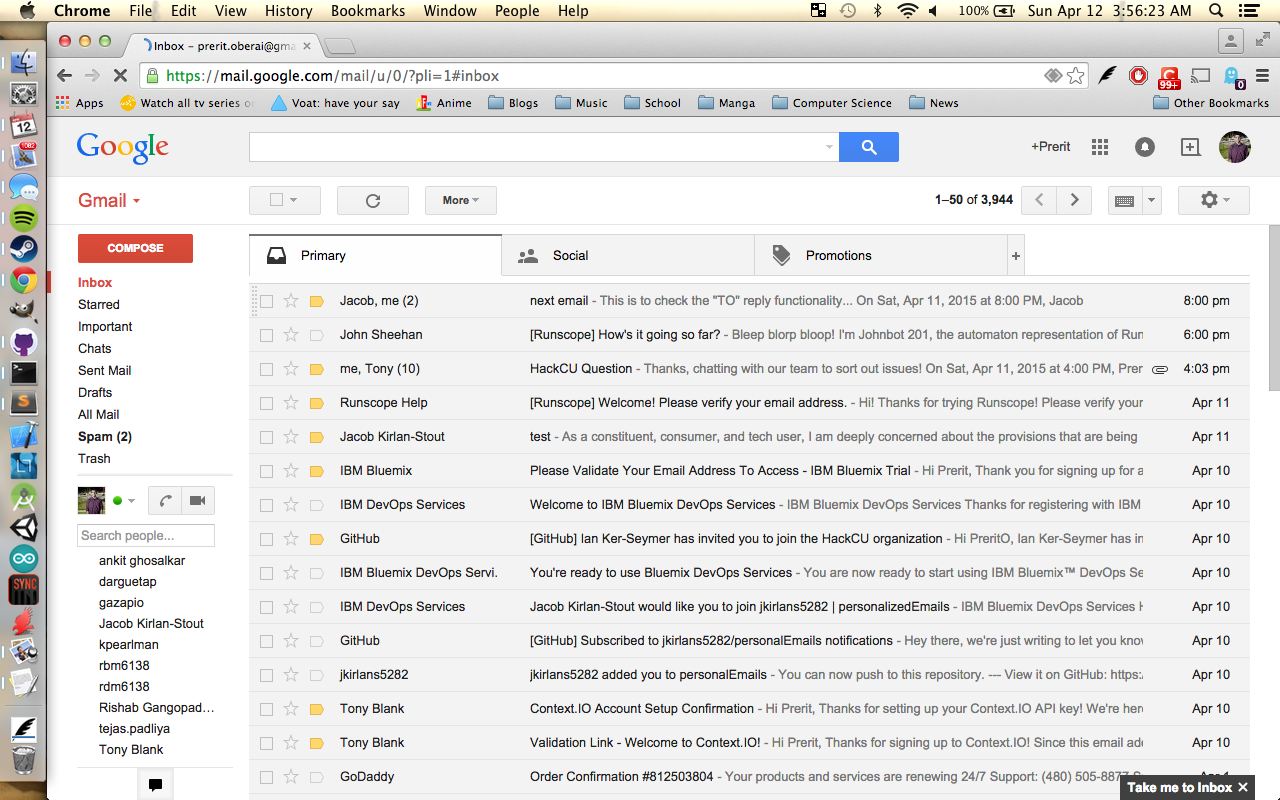The image size is (1280, 800).
Task: Expand the More actions dropdown
Action: point(461,200)
